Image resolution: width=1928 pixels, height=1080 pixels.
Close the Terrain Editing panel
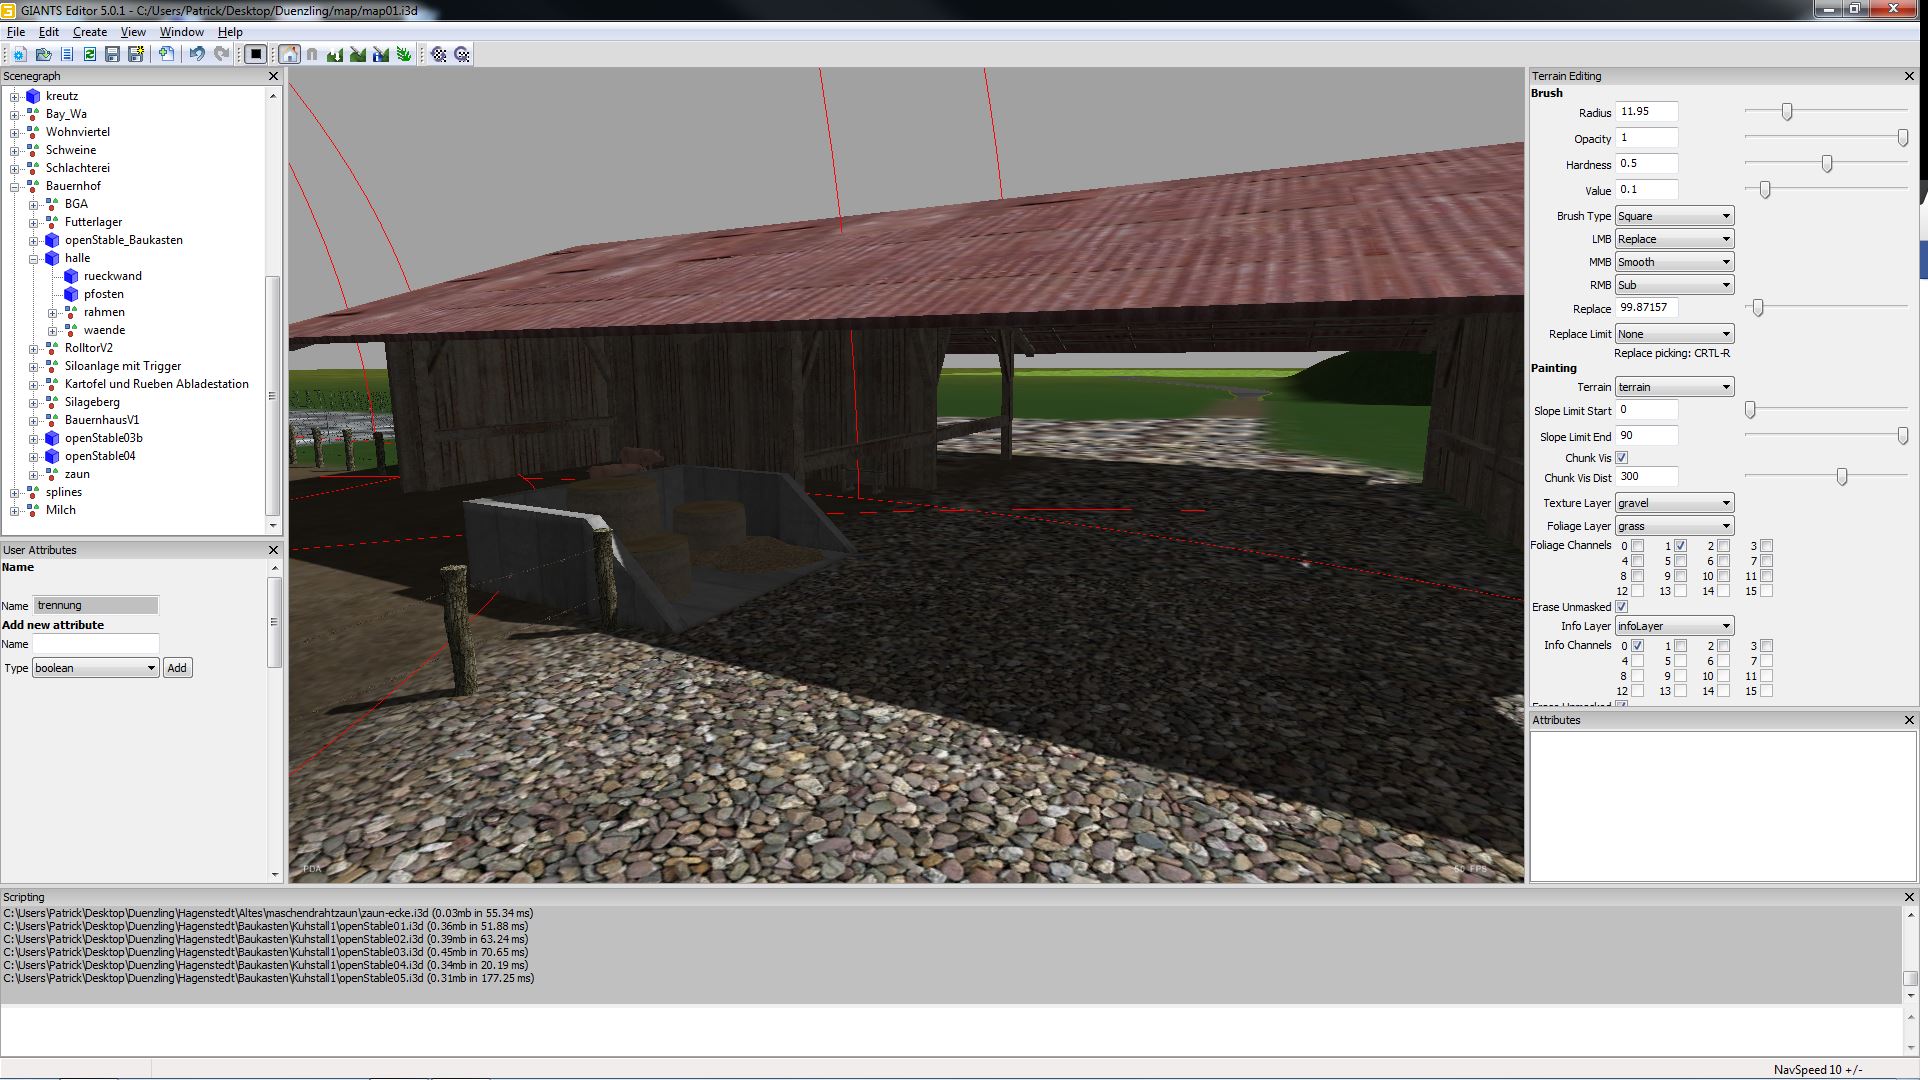[x=1909, y=76]
